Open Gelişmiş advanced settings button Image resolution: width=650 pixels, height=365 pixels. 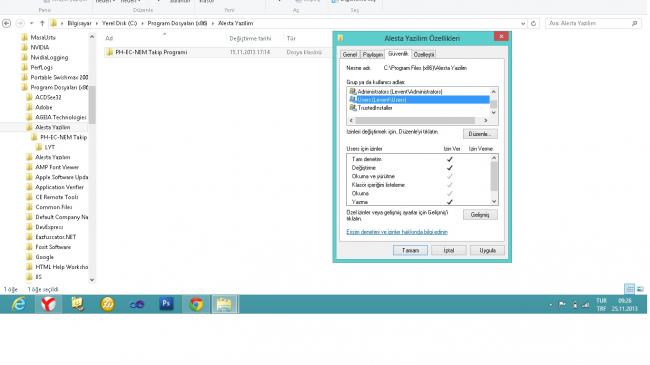(x=480, y=215)
